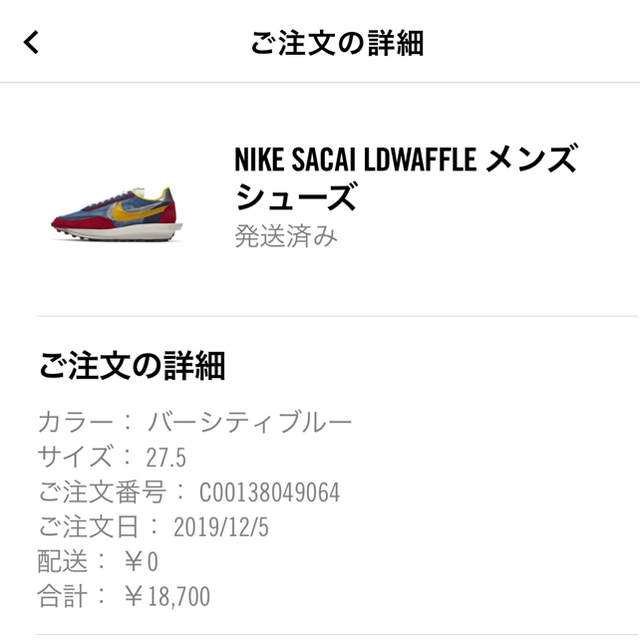Tap the サイズ label
The width and height of the screenshot is (640, 640).
point(74,457)
